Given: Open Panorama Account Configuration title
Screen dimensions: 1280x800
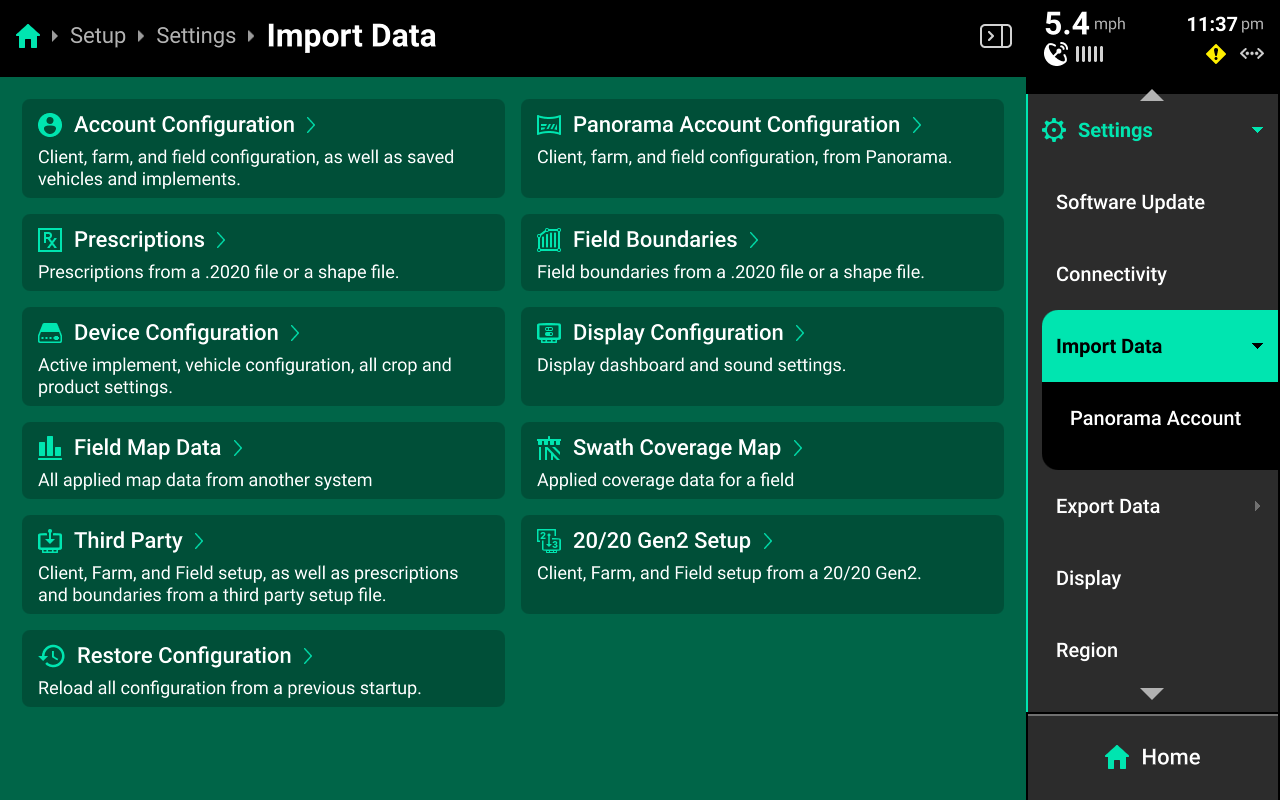Looking at the screenshot, I should point(736,125).
